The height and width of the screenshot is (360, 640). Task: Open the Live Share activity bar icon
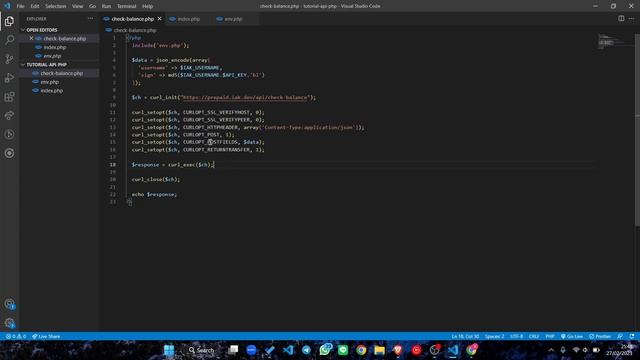pos(9,116)
